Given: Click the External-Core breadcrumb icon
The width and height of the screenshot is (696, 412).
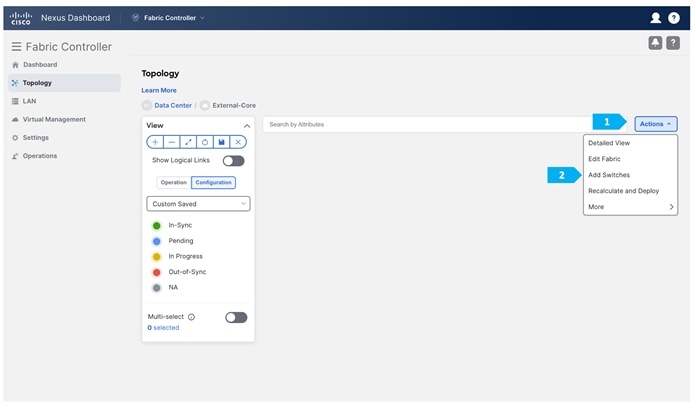Looking at the screenshot, I should point(205,106).
